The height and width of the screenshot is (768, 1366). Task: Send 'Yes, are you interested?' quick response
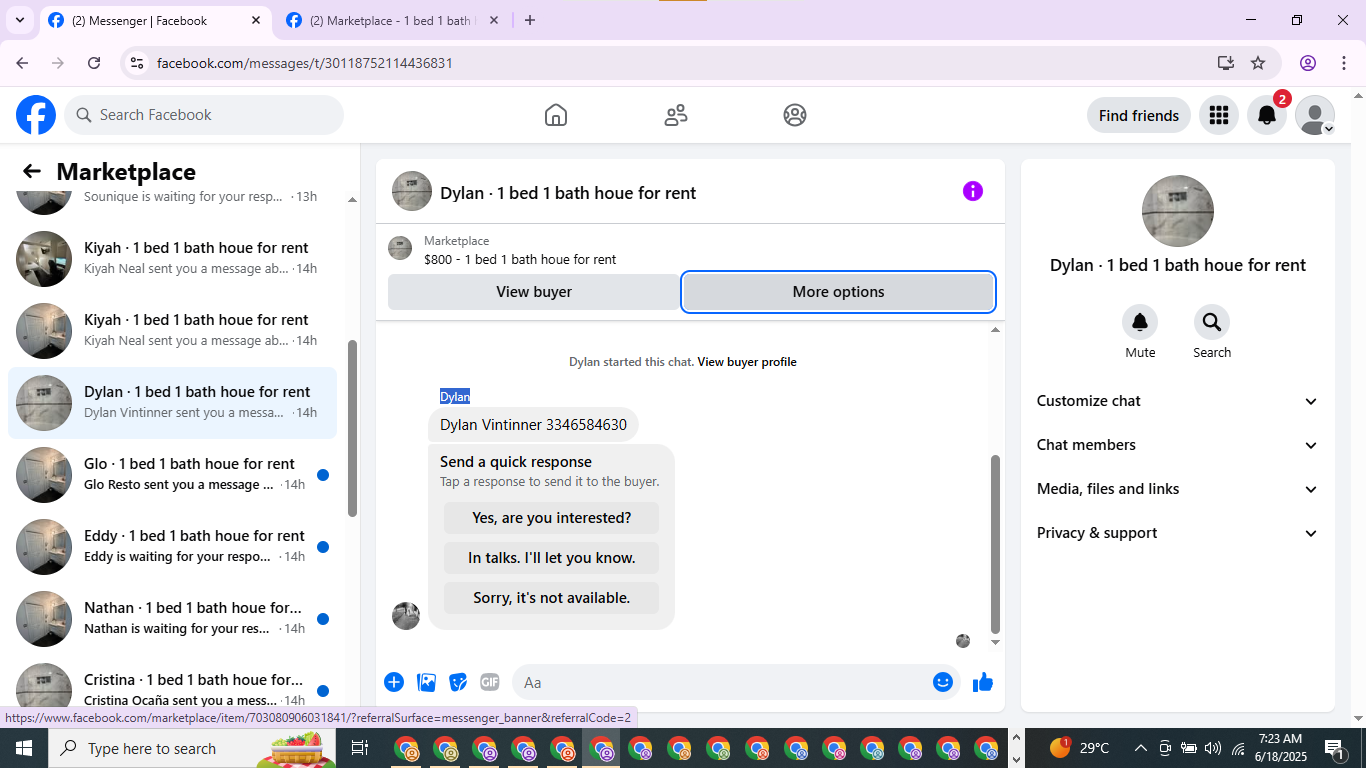551,518
